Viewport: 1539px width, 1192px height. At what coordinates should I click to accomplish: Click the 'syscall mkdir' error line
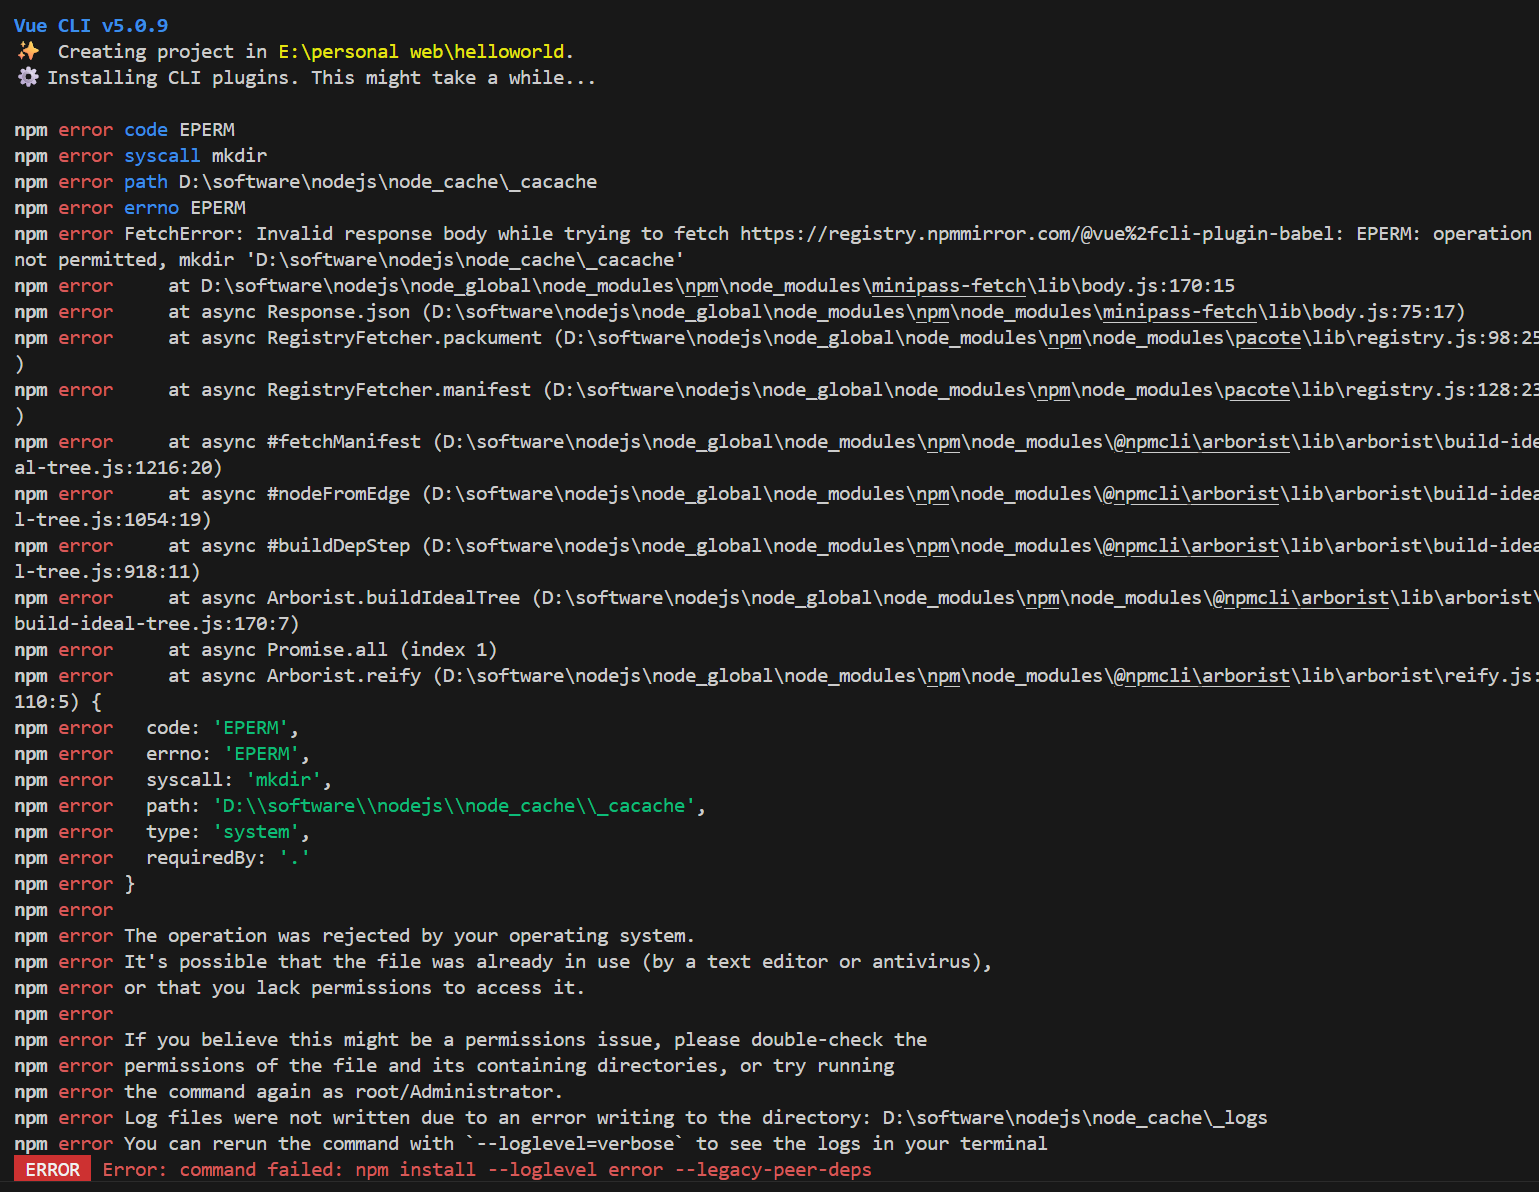click(141, 155)
